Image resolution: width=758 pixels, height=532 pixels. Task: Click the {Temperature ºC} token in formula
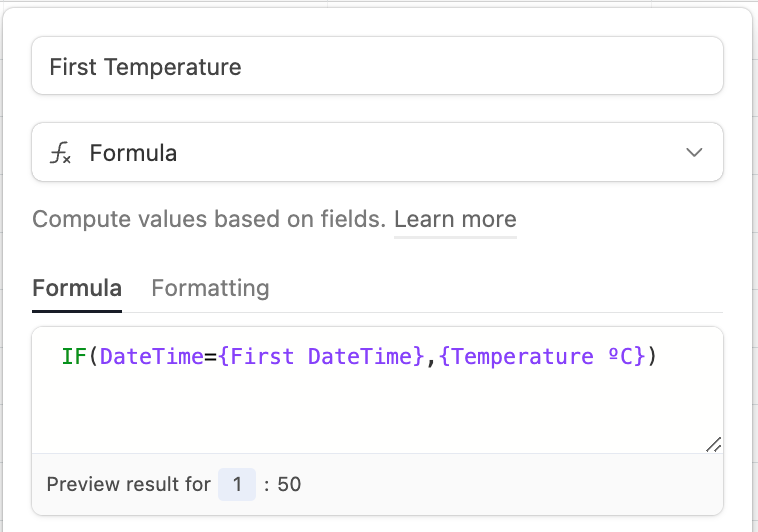[542, 356]
